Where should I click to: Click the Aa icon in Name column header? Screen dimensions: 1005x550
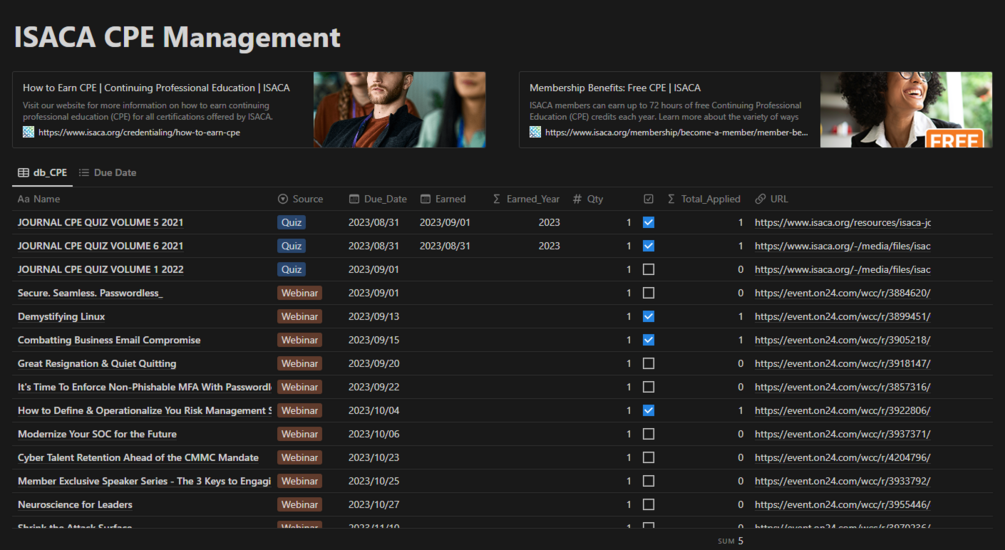coord(23,199)
